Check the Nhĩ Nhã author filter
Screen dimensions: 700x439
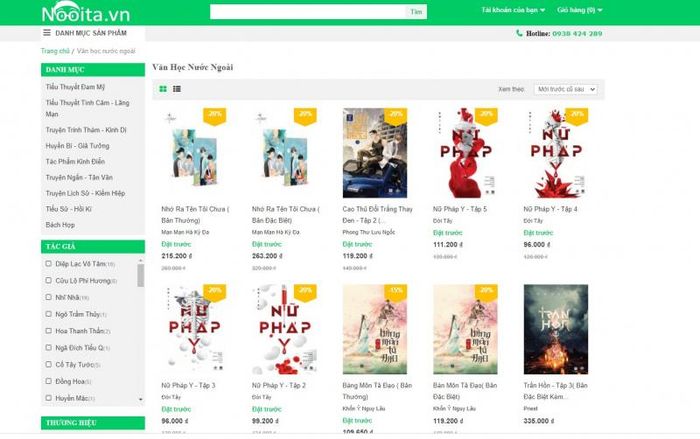tap(49, 297)
